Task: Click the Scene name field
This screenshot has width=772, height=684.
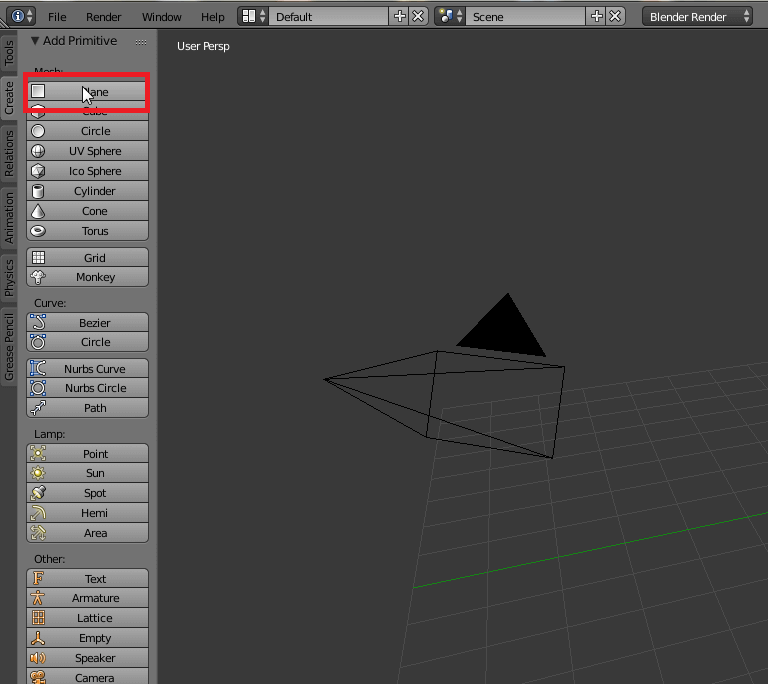Action: [526, 16]
